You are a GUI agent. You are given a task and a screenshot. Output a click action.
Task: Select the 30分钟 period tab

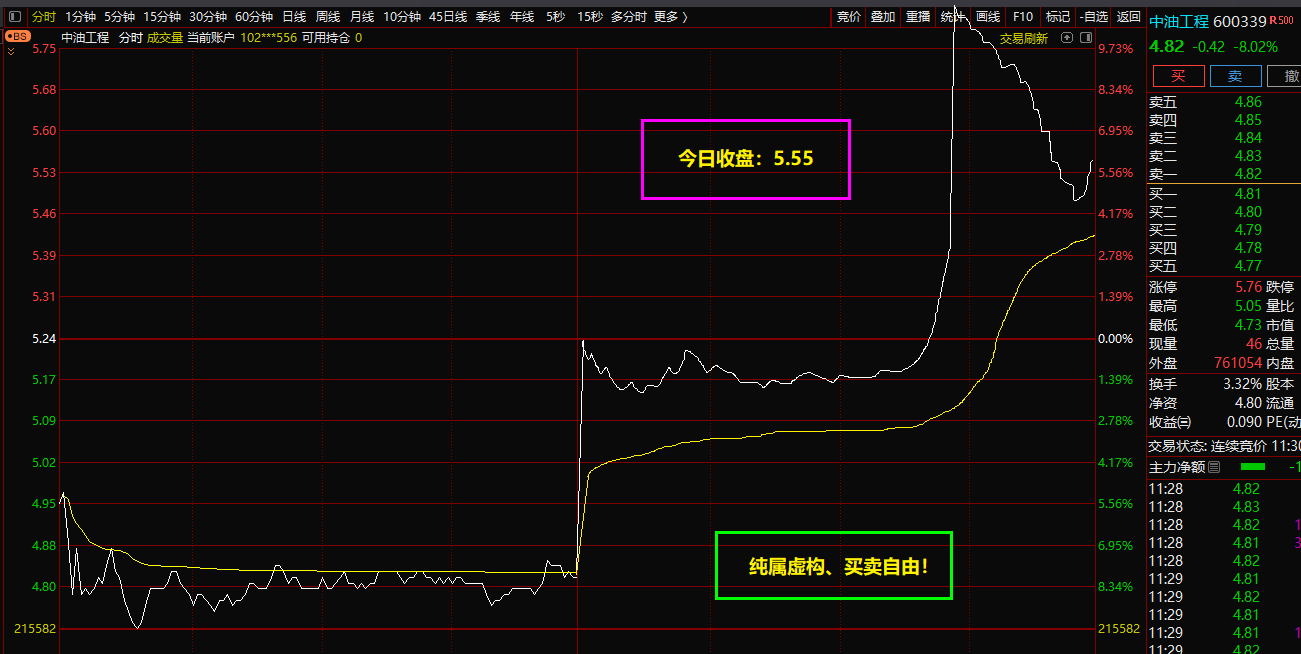pyautogui.click(x=208, y=17)
